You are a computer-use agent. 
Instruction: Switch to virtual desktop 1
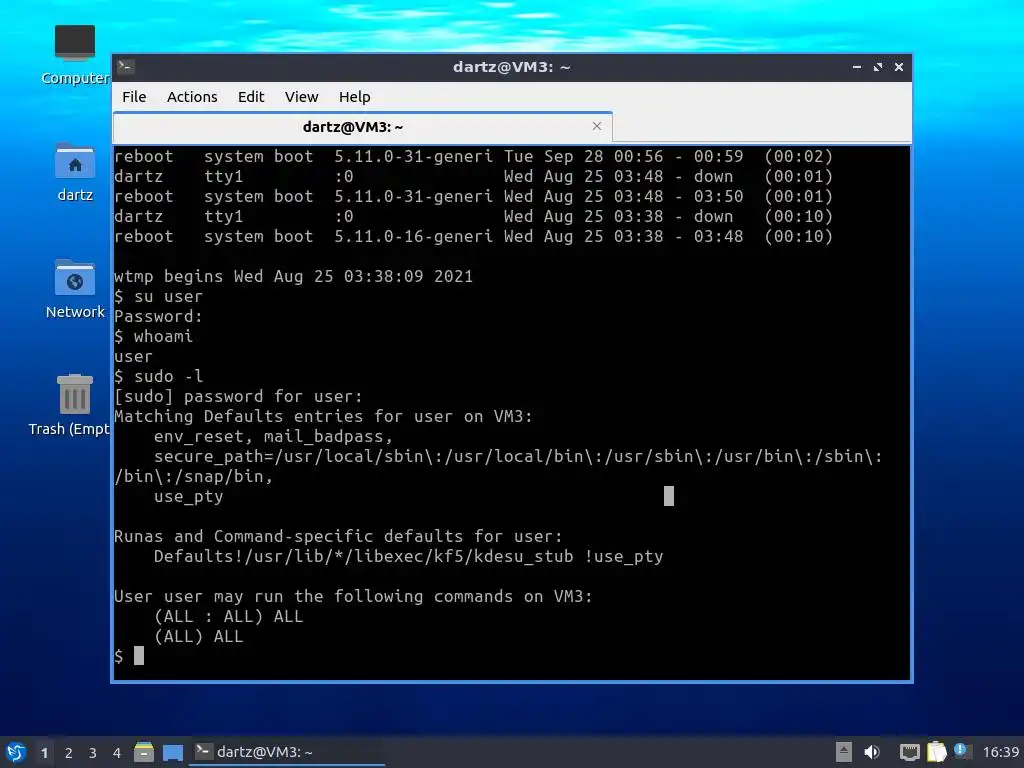pos(44,753)
